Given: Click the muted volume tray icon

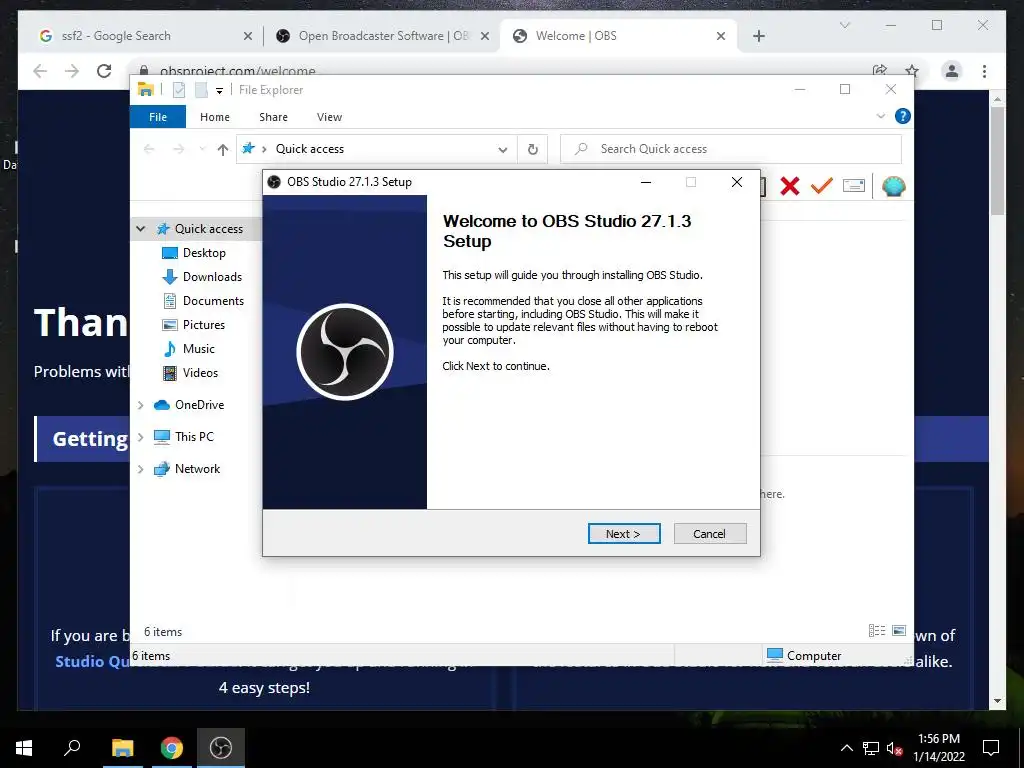Looking at the screenshot, I should 894,748.
